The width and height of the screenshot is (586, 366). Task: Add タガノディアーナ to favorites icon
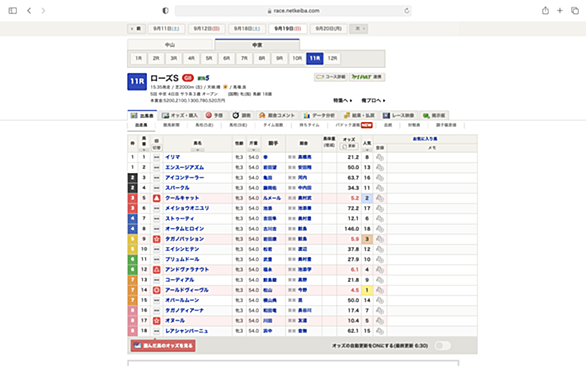[x=380, y=310]
